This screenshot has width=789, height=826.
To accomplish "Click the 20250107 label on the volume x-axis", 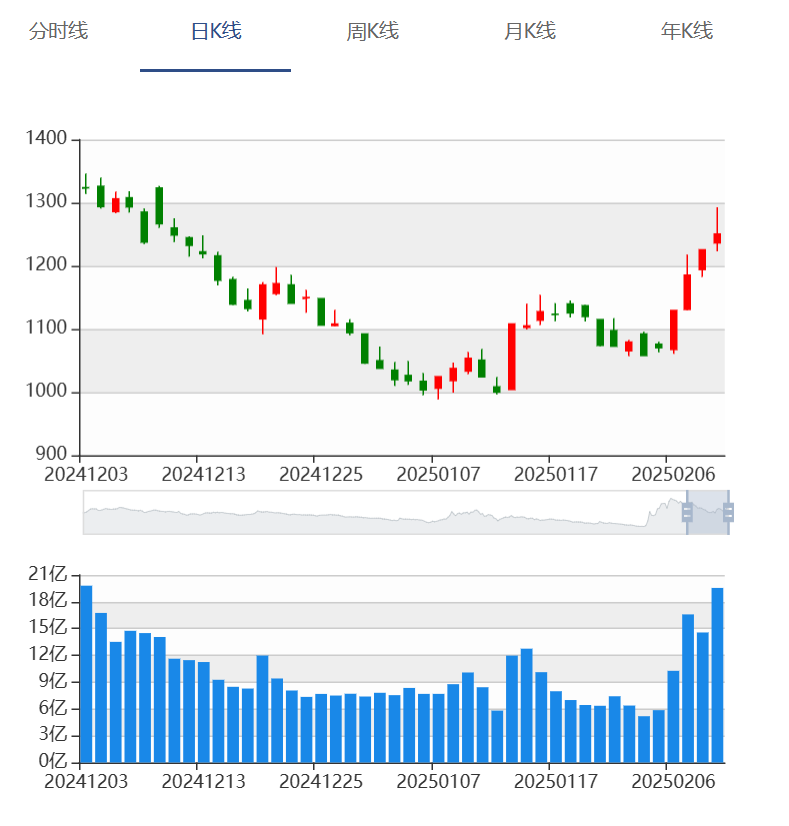I will tap(431, 778).
